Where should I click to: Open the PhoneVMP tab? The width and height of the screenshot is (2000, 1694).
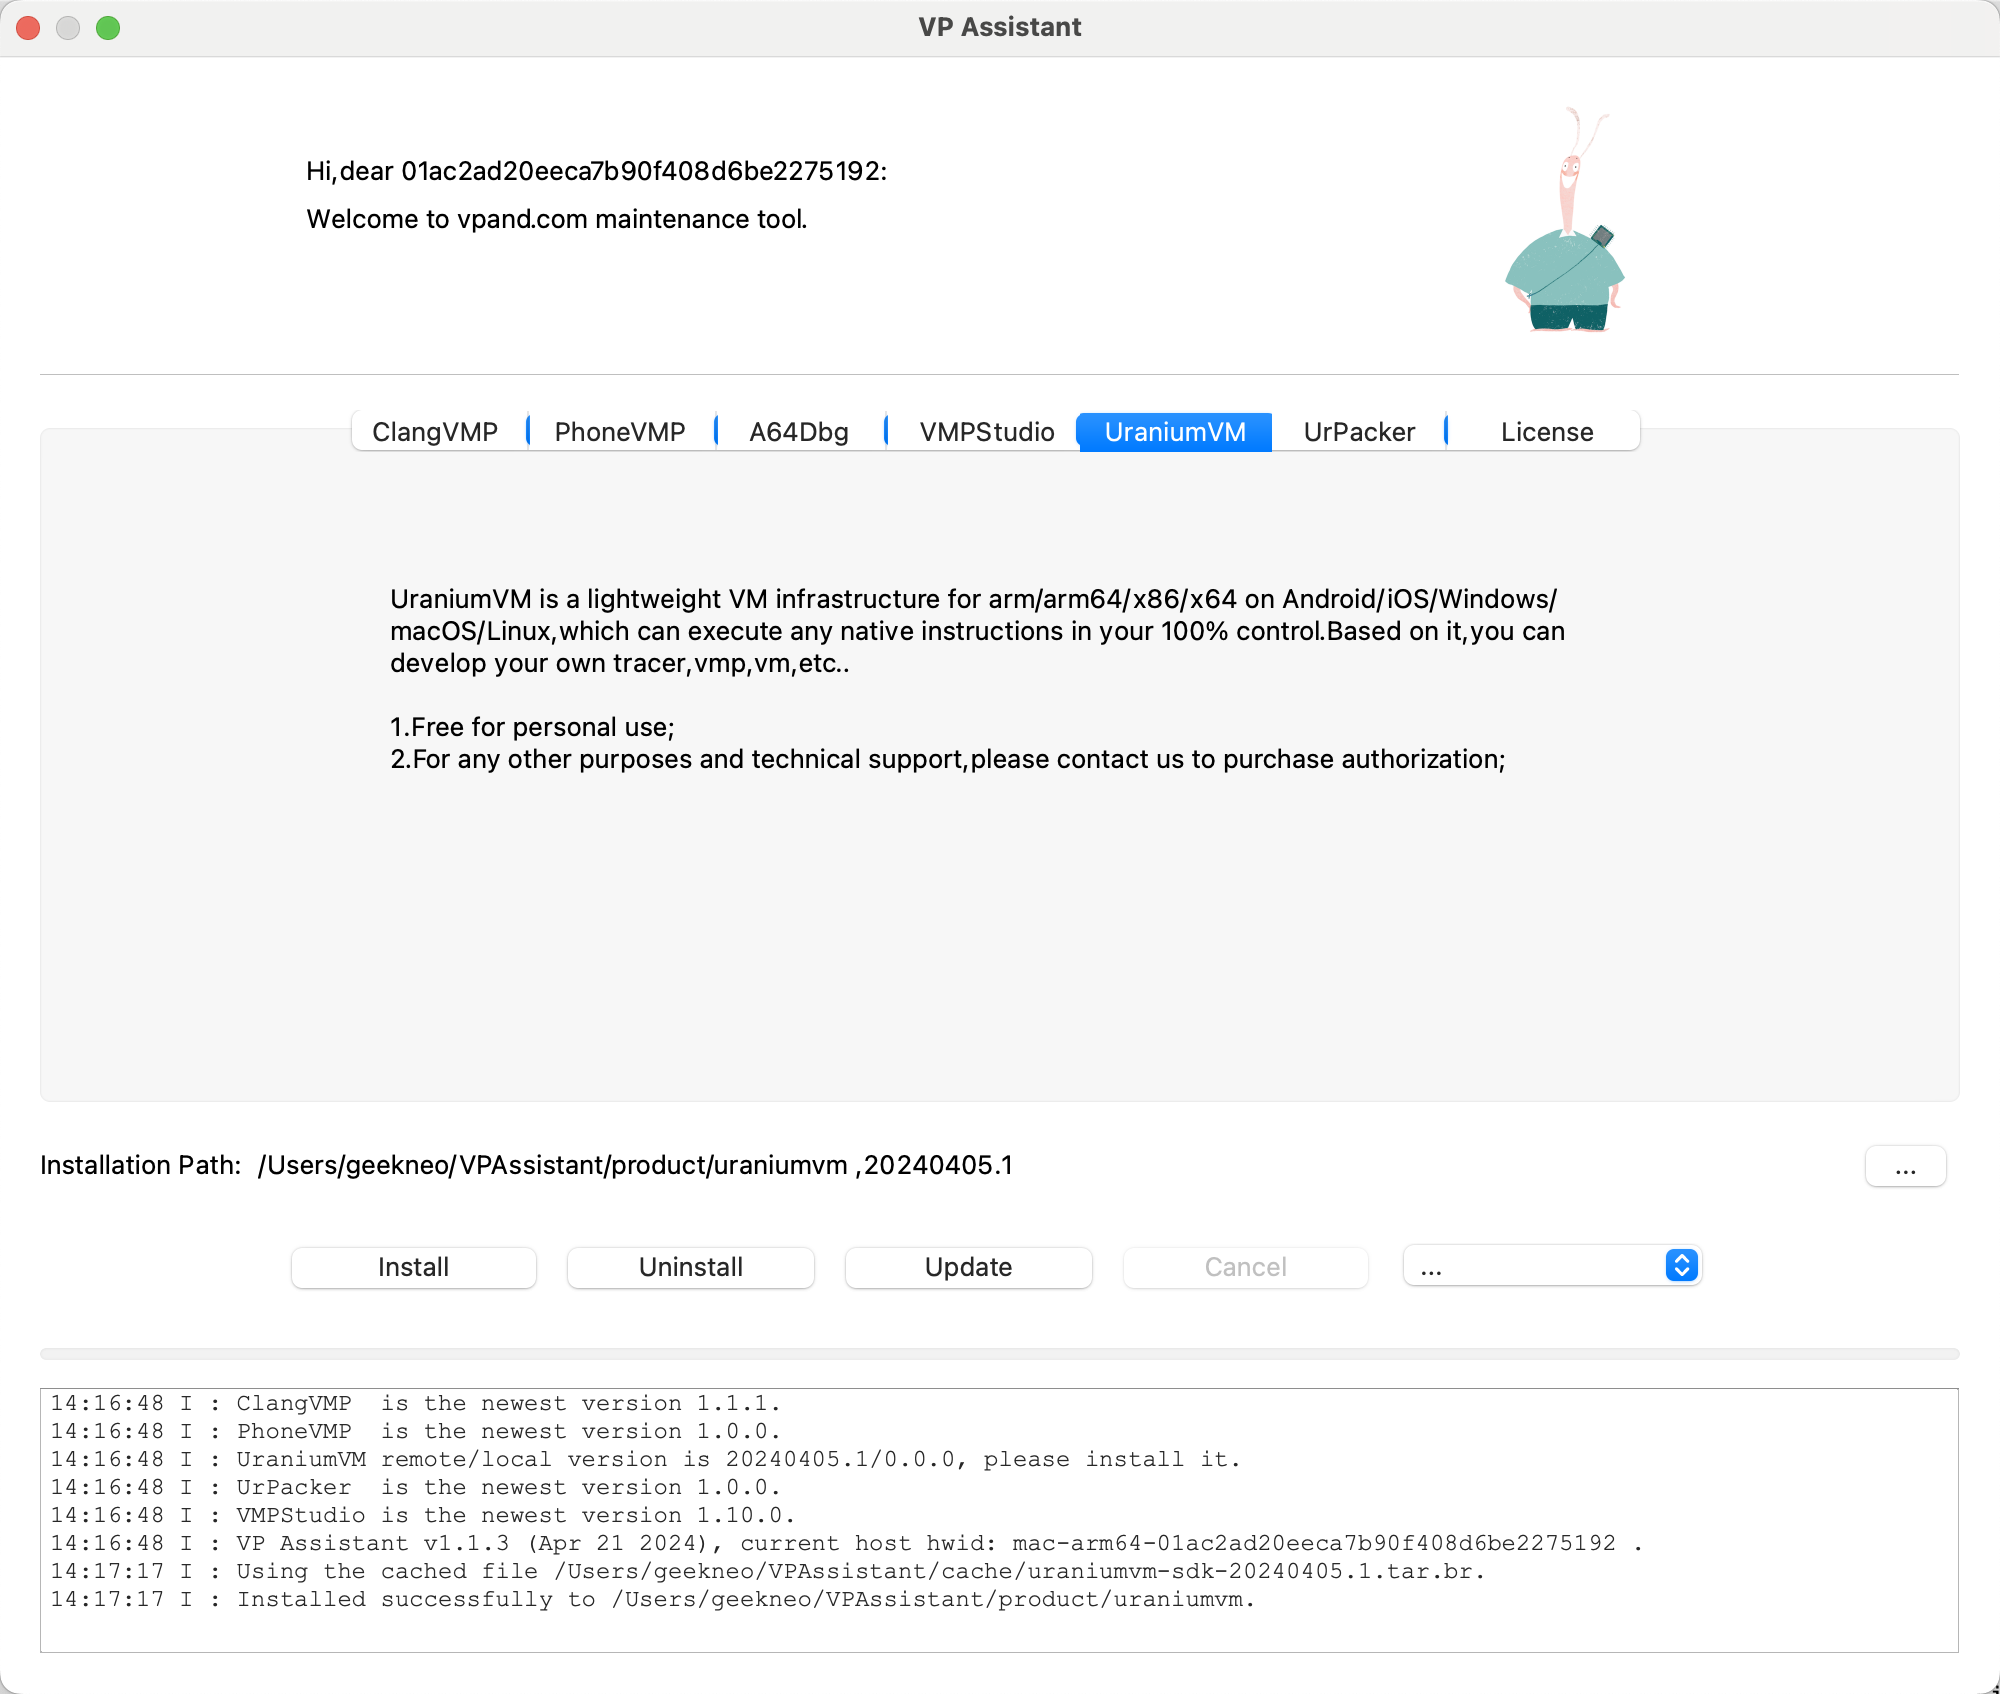620,432
